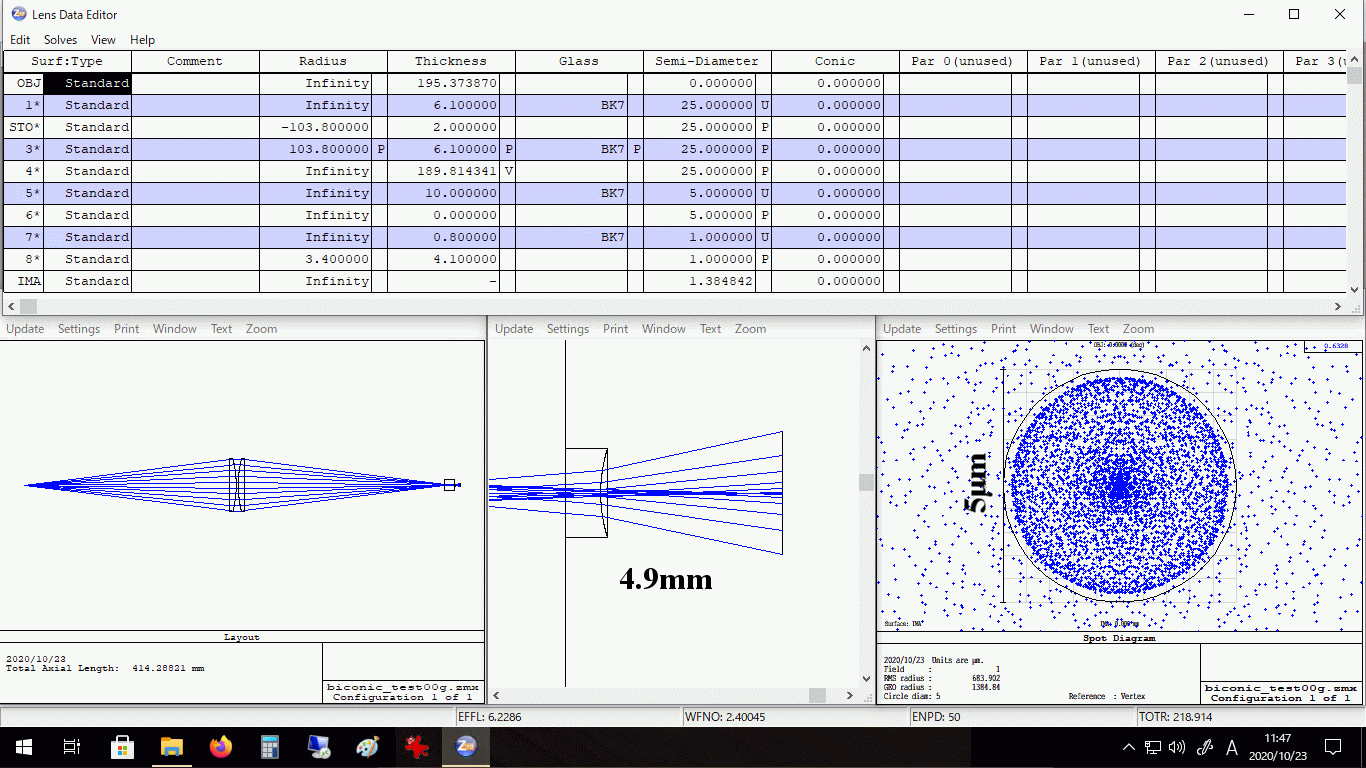Launch Firefox from the taskbar
1366x768 pixels.
pos(220,747)
